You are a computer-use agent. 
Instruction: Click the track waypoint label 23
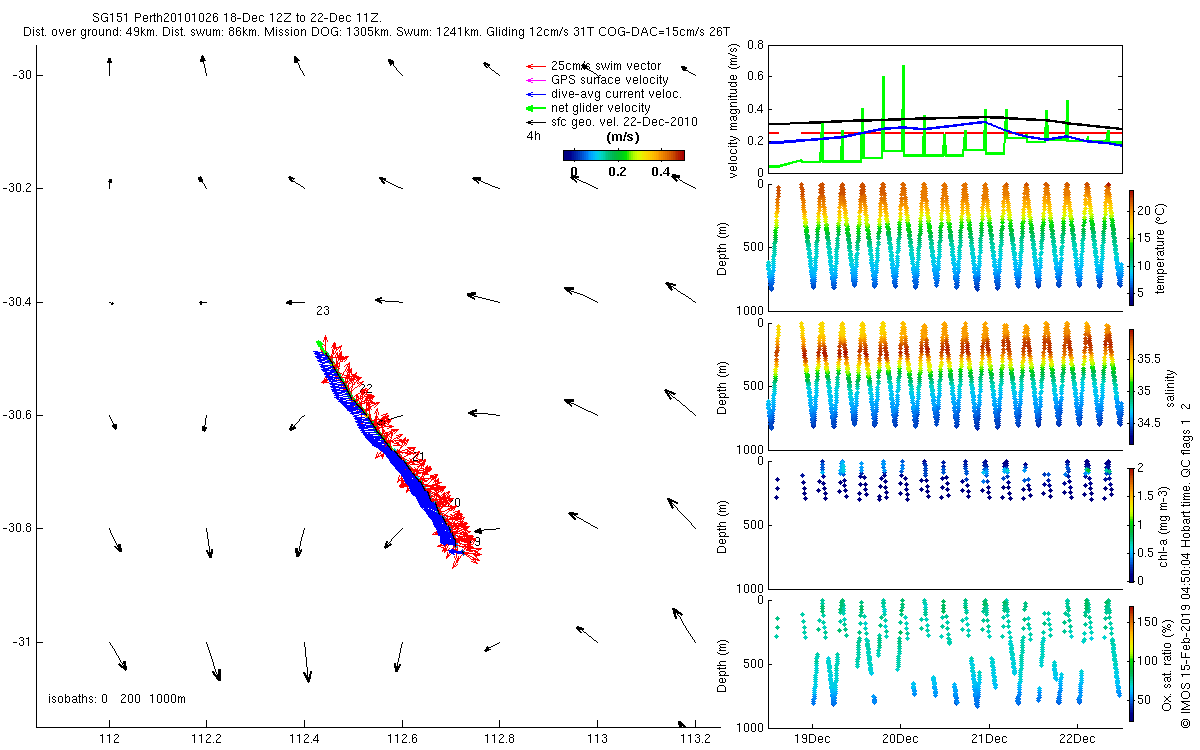pos(323,311)
